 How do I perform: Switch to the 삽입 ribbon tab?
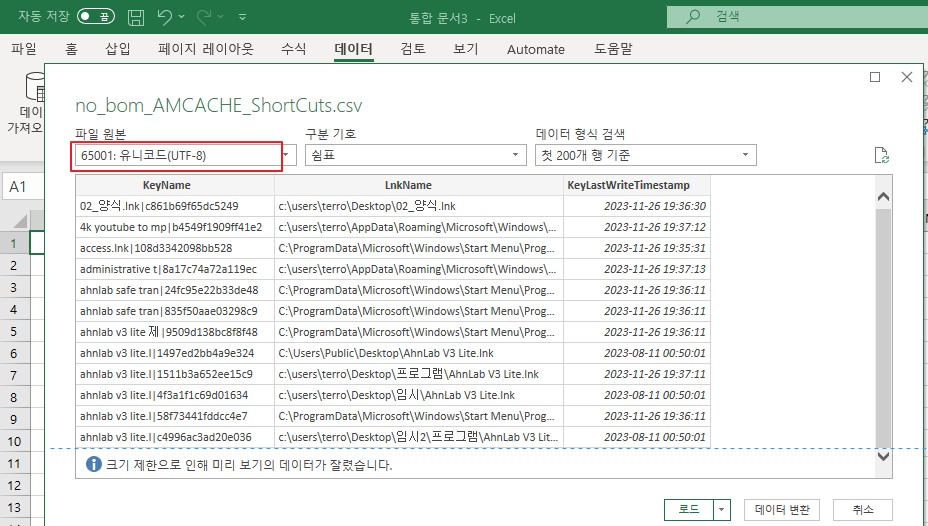[117, 49]
